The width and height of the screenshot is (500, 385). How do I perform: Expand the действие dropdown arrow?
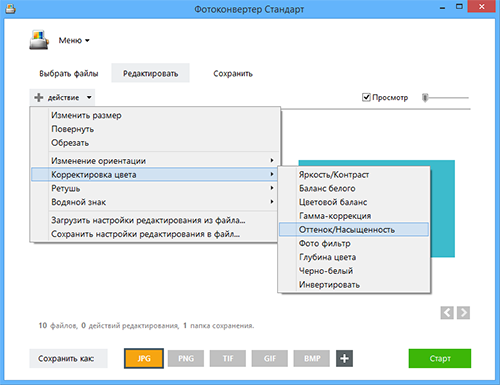click(x=89, y=97)
